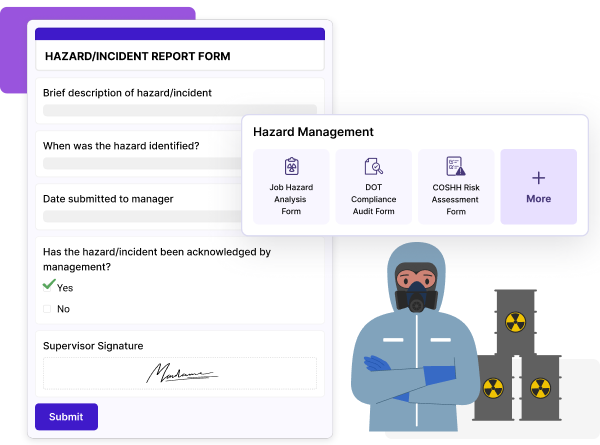Screen dimensions: 600x445
Task: Click the radiation symbol on bottom-left barrel
Action: coord(492,386)
